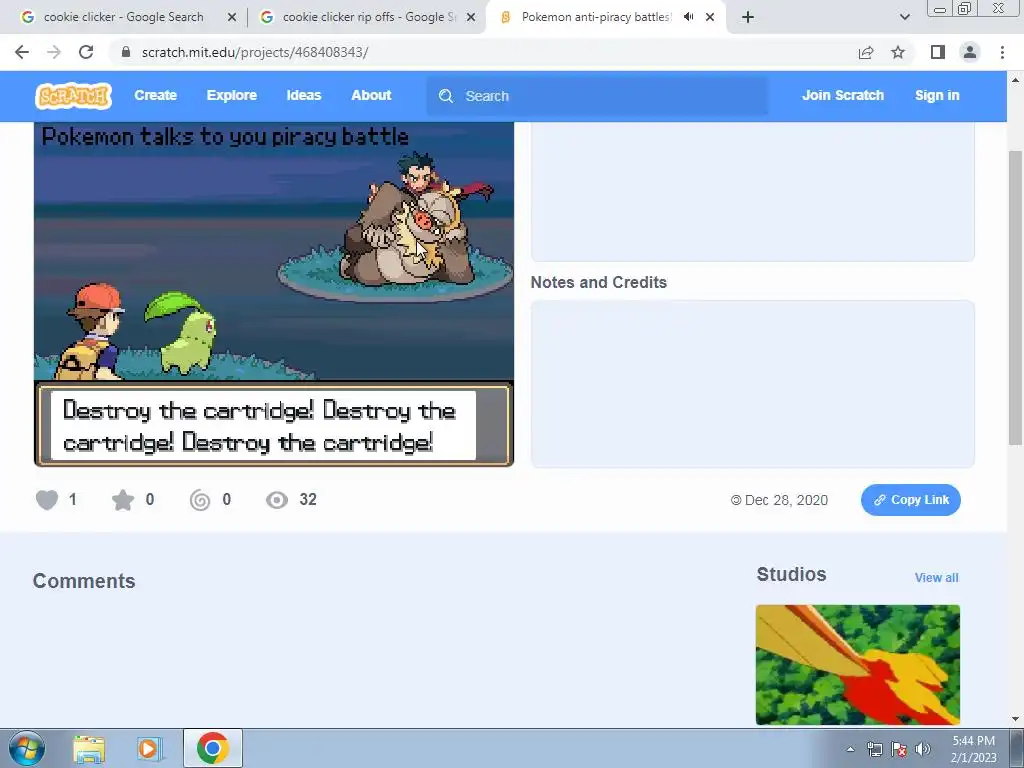Close the Pokemon anti-piracy battles tab
The image size is (1024, 768).
tap(710, 18)
